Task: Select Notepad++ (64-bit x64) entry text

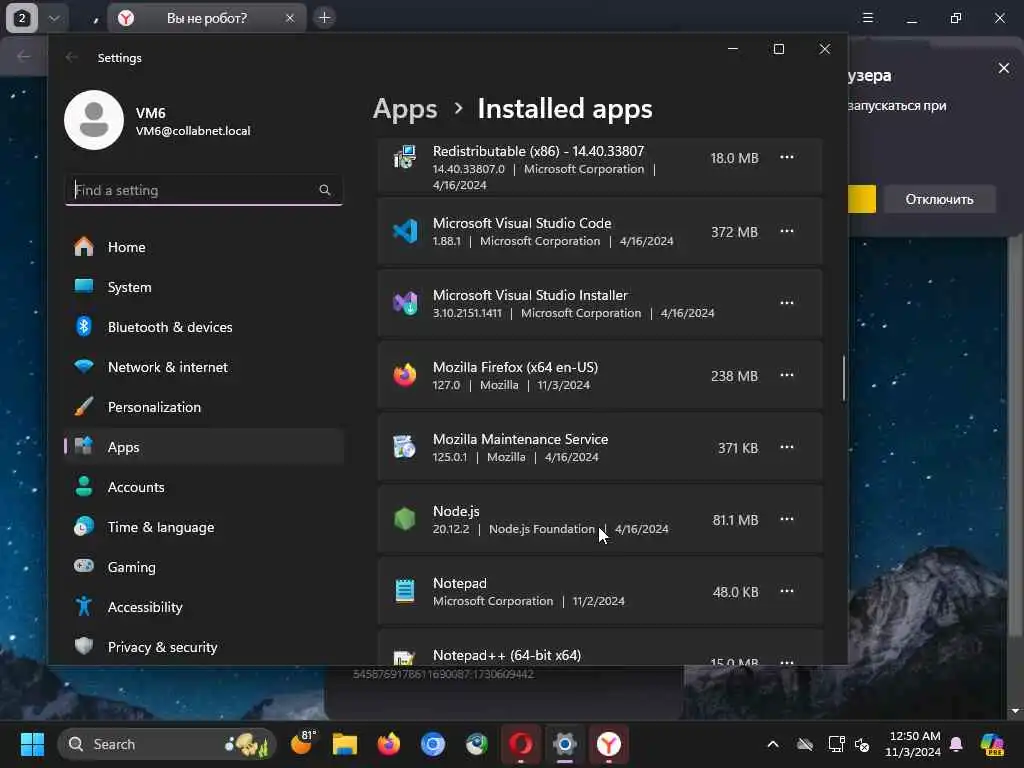Action: (507, 655)
